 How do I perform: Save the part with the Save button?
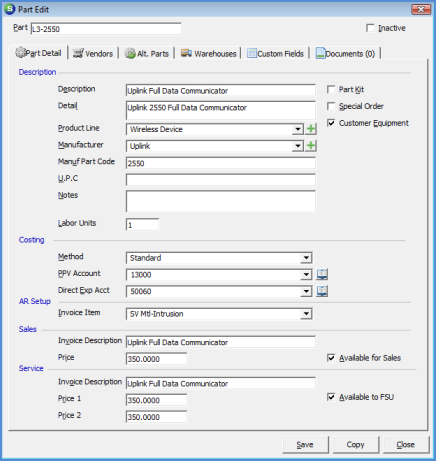tap(305, 445)
